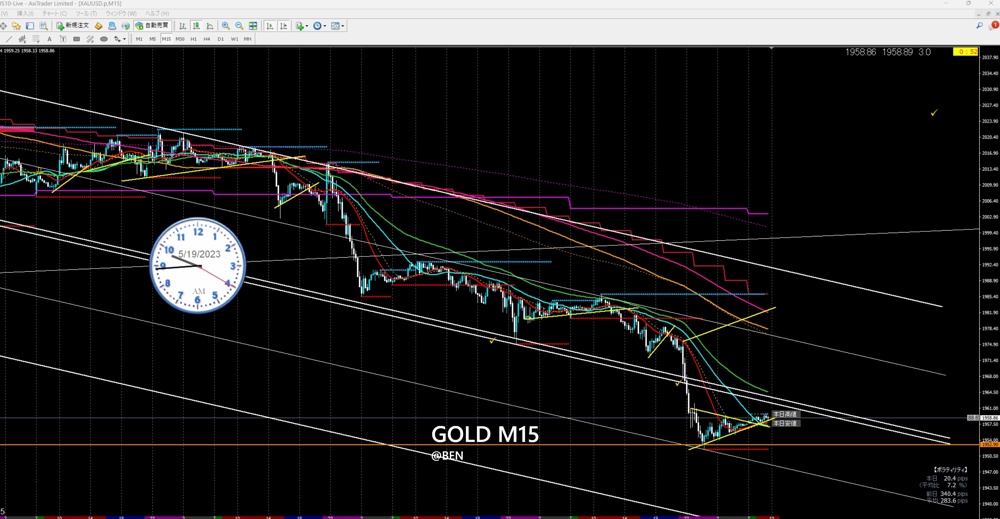Expand the templates dropdown
Viewport: 1000px width, 519px height.
(x=337, y=26)
